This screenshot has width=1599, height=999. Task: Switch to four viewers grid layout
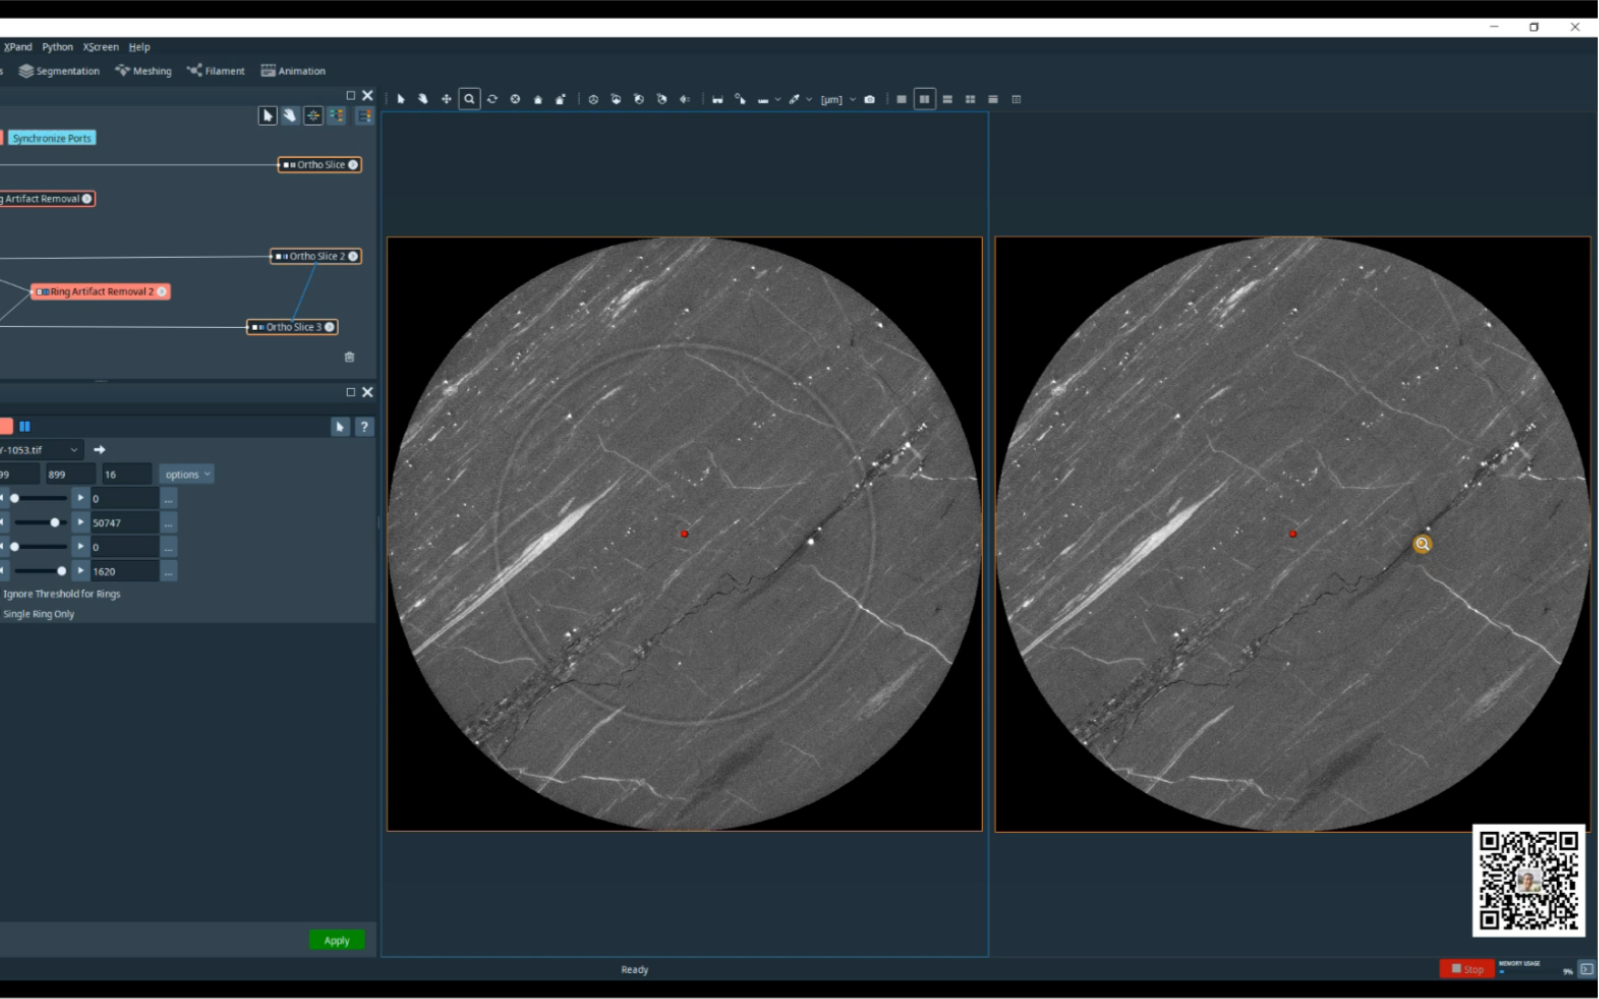pos(970,99)
